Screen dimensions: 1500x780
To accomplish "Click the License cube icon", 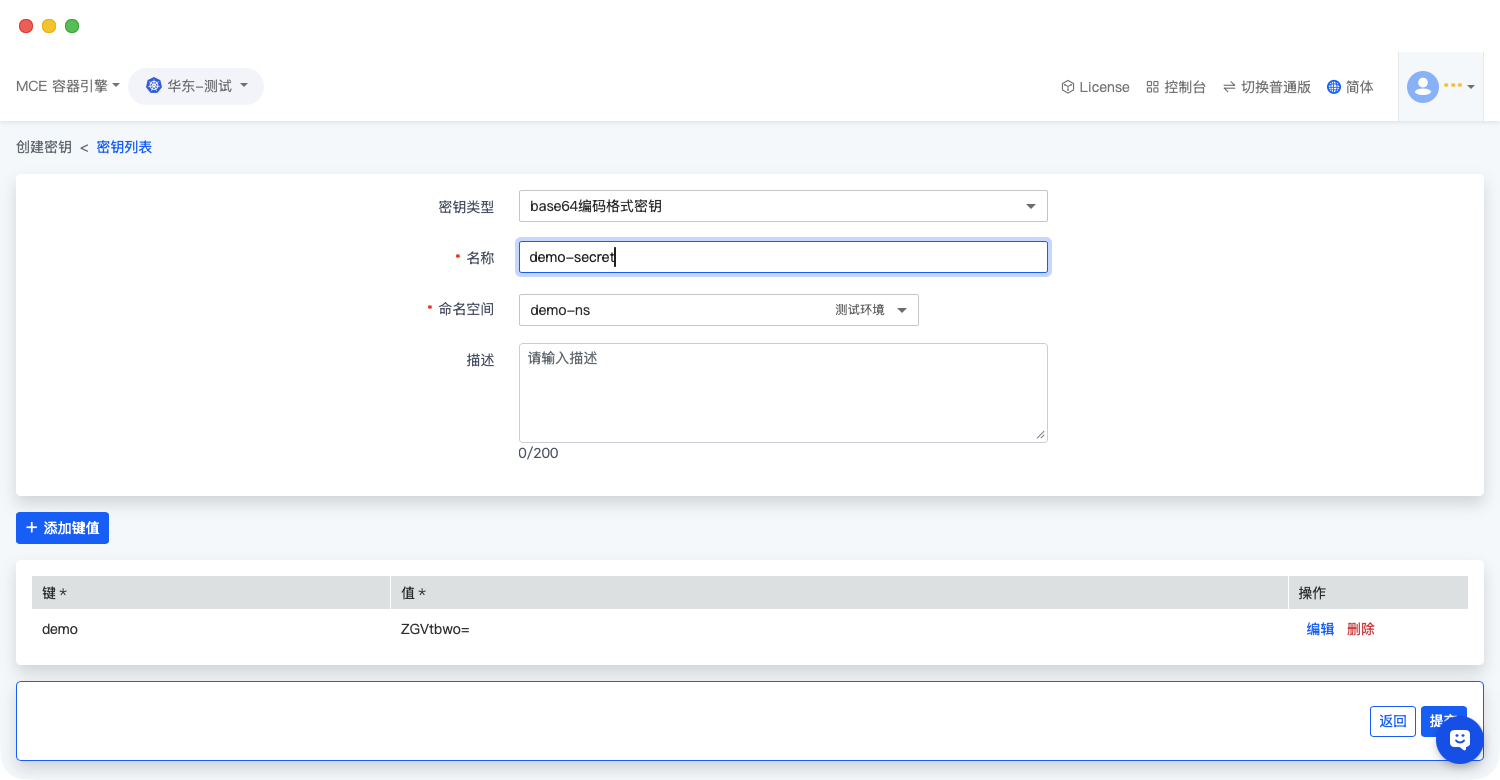I will coord(1067,87).
